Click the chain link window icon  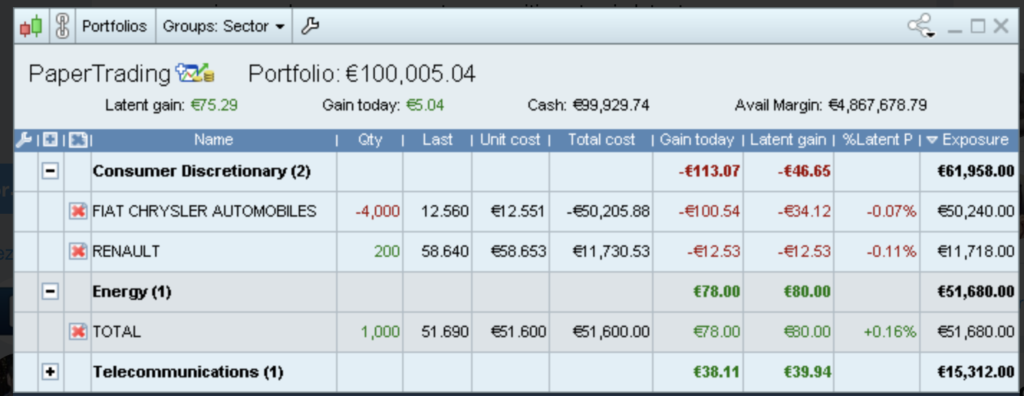(x=62, y=26)
